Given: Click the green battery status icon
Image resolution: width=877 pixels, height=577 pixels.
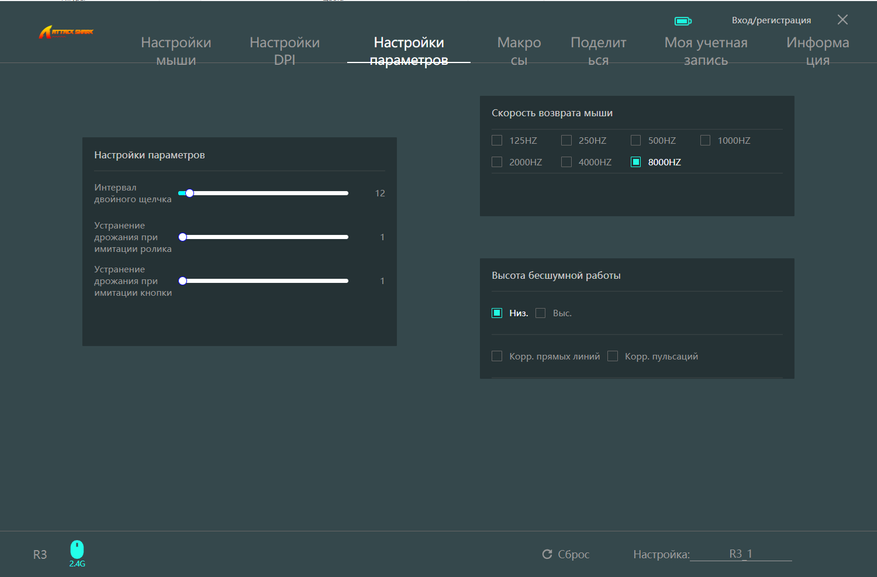Looking at the screenshot, I should click(683, 20).
